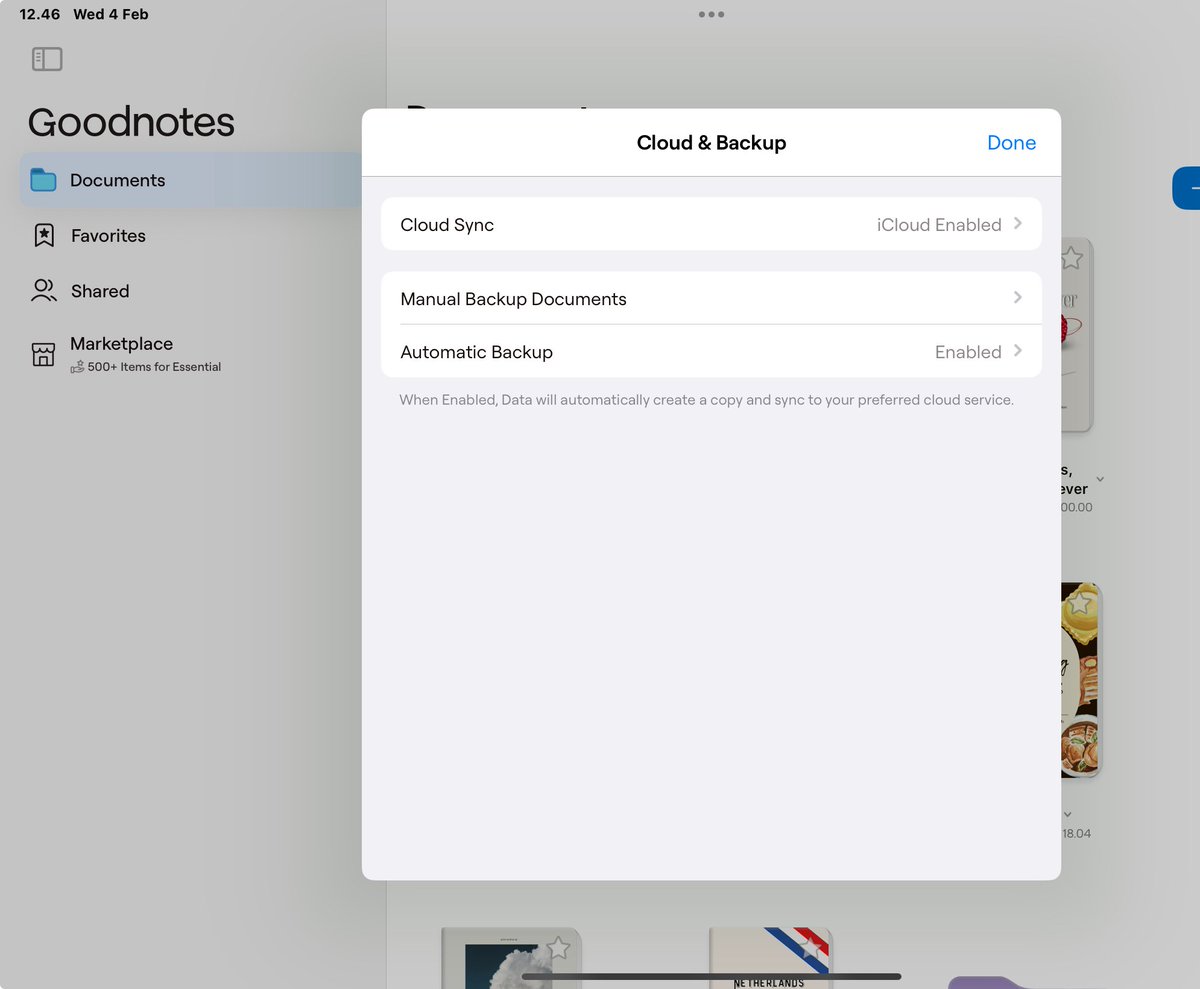This screenshot has height=989, width=1200.
Task: Expand the chevron beside iCloud Enabled
Action: tap(1018, 224)
